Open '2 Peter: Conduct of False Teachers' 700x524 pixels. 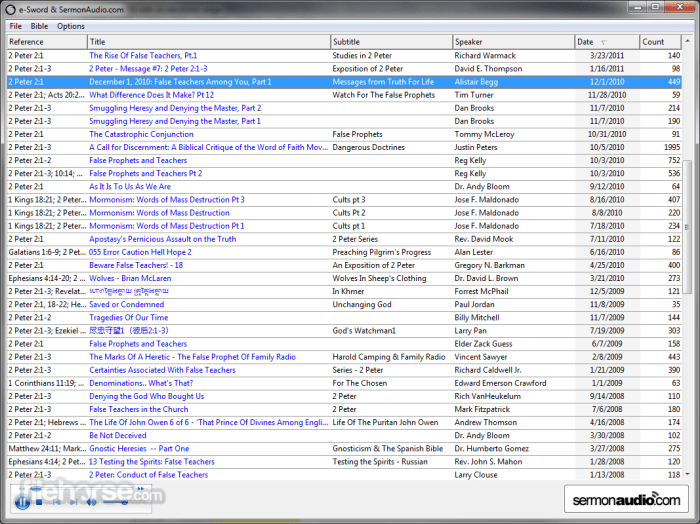pos(148,475)
